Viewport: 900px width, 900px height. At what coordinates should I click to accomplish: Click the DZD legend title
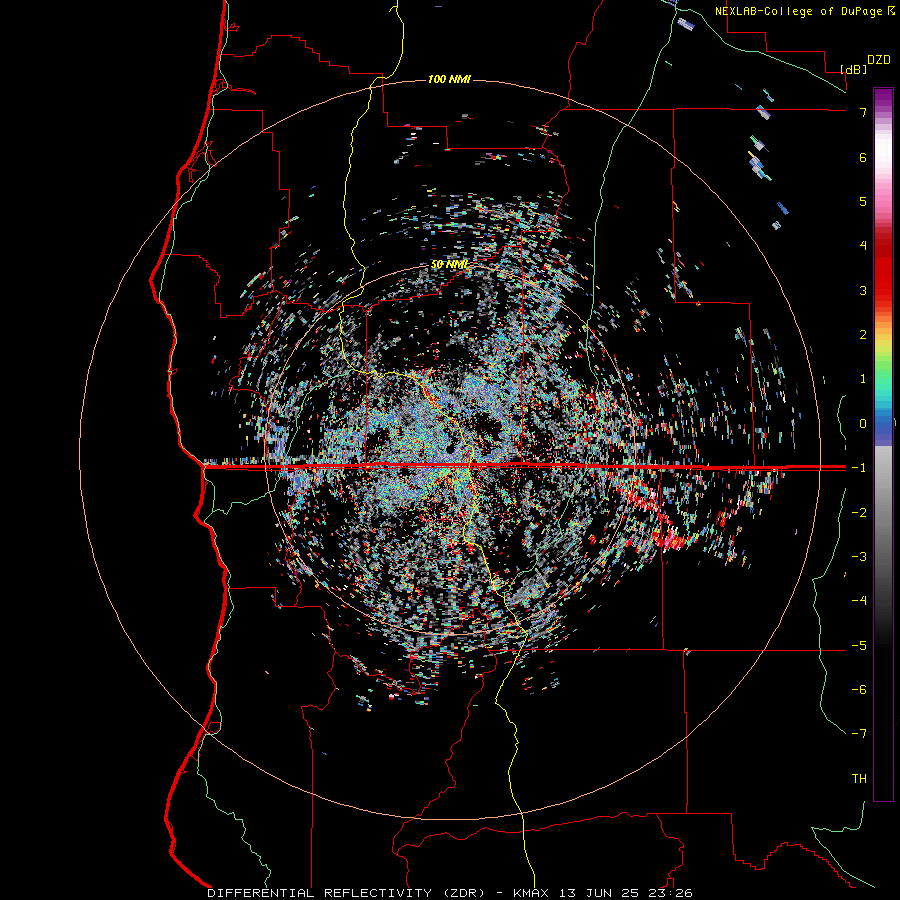click(879, 60)
